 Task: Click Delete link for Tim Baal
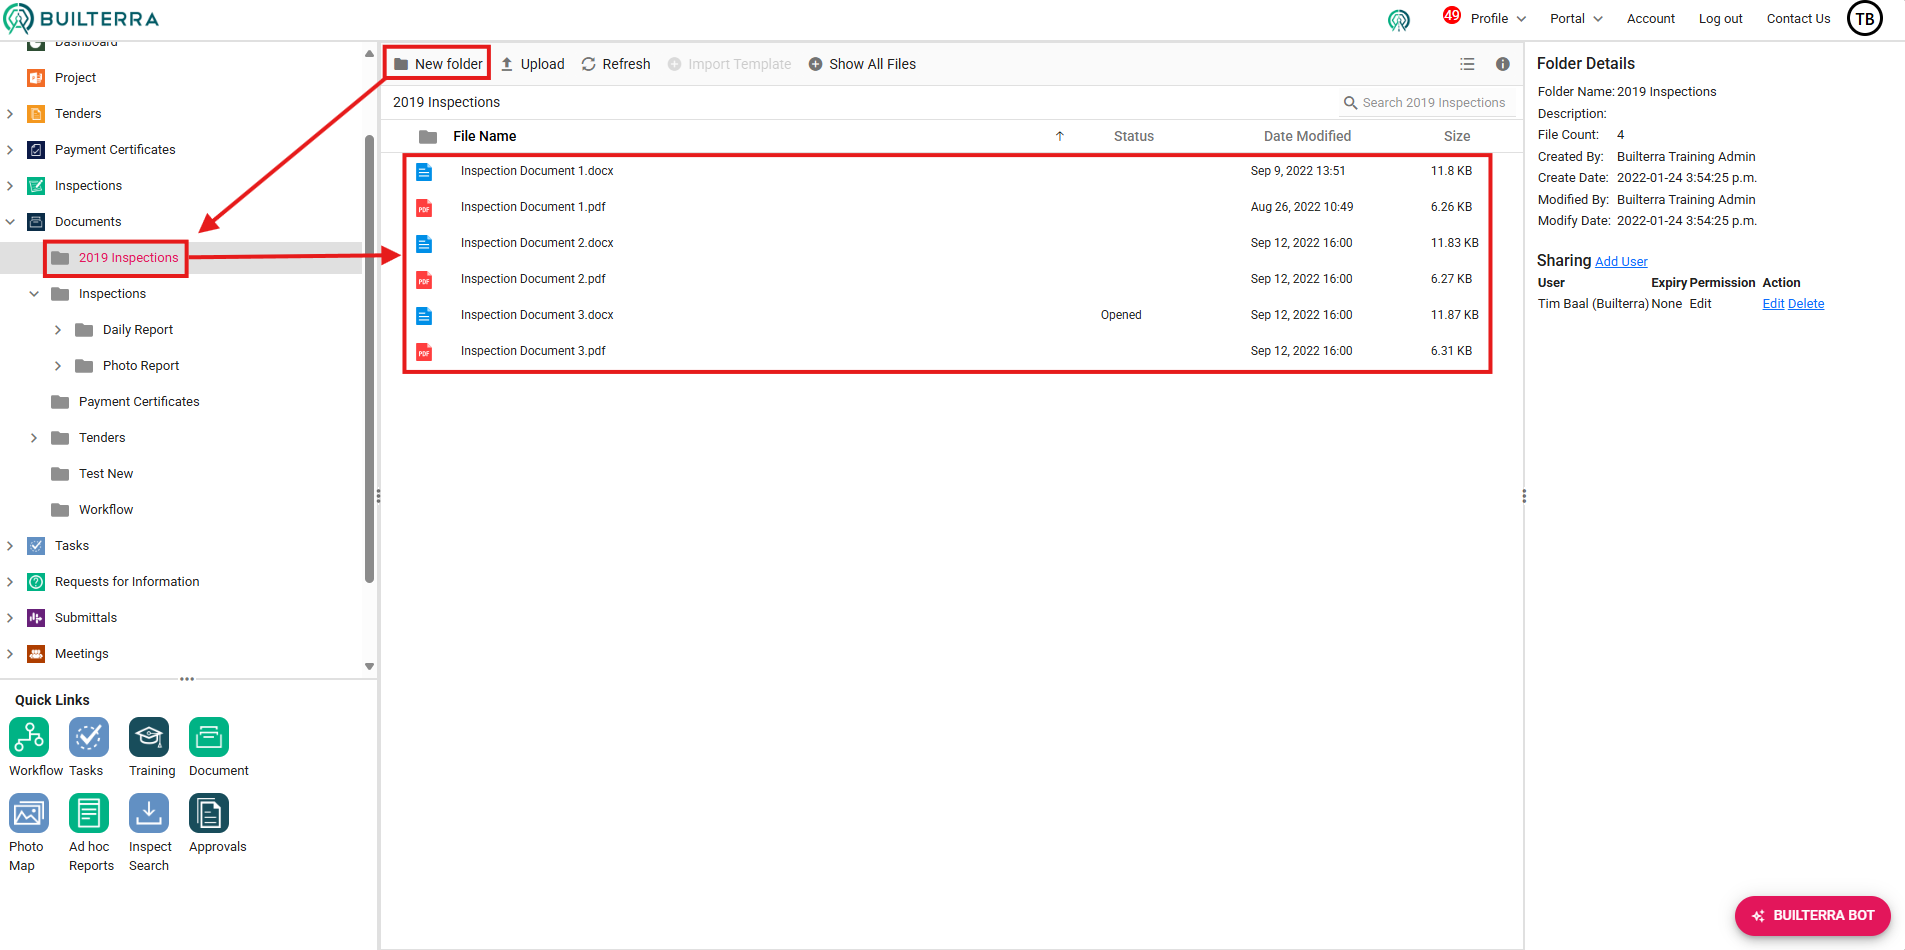[1806, 304]
